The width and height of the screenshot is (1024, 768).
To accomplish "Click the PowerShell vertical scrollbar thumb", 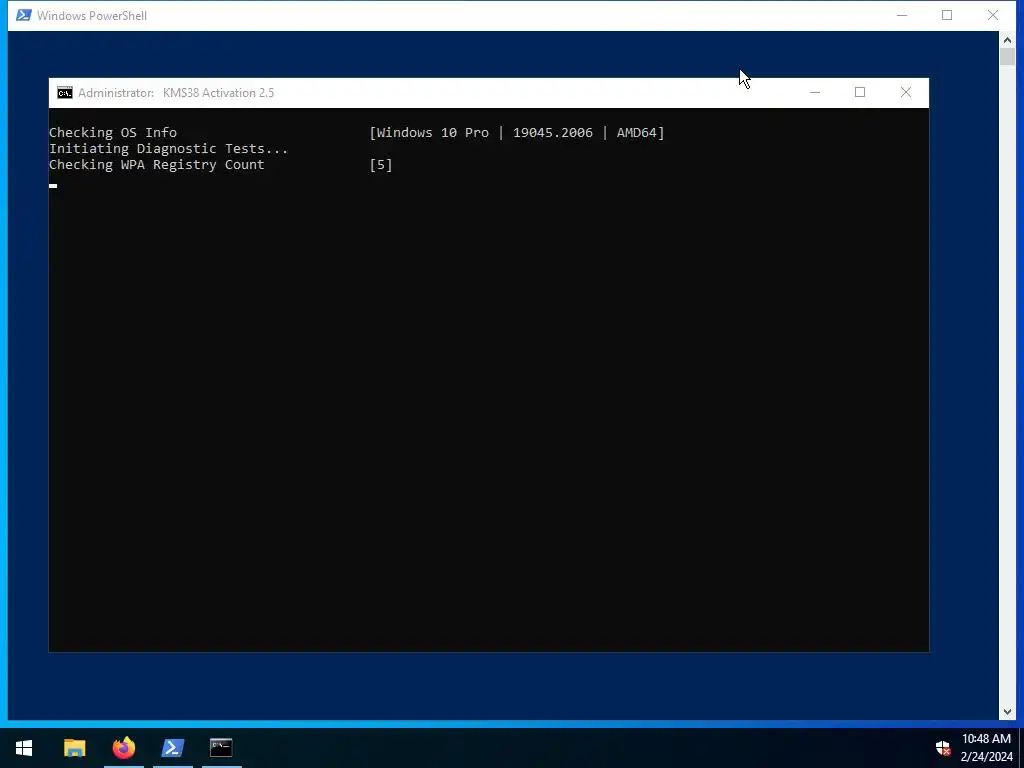I will pyautogui.click(x=1007, y=56).
